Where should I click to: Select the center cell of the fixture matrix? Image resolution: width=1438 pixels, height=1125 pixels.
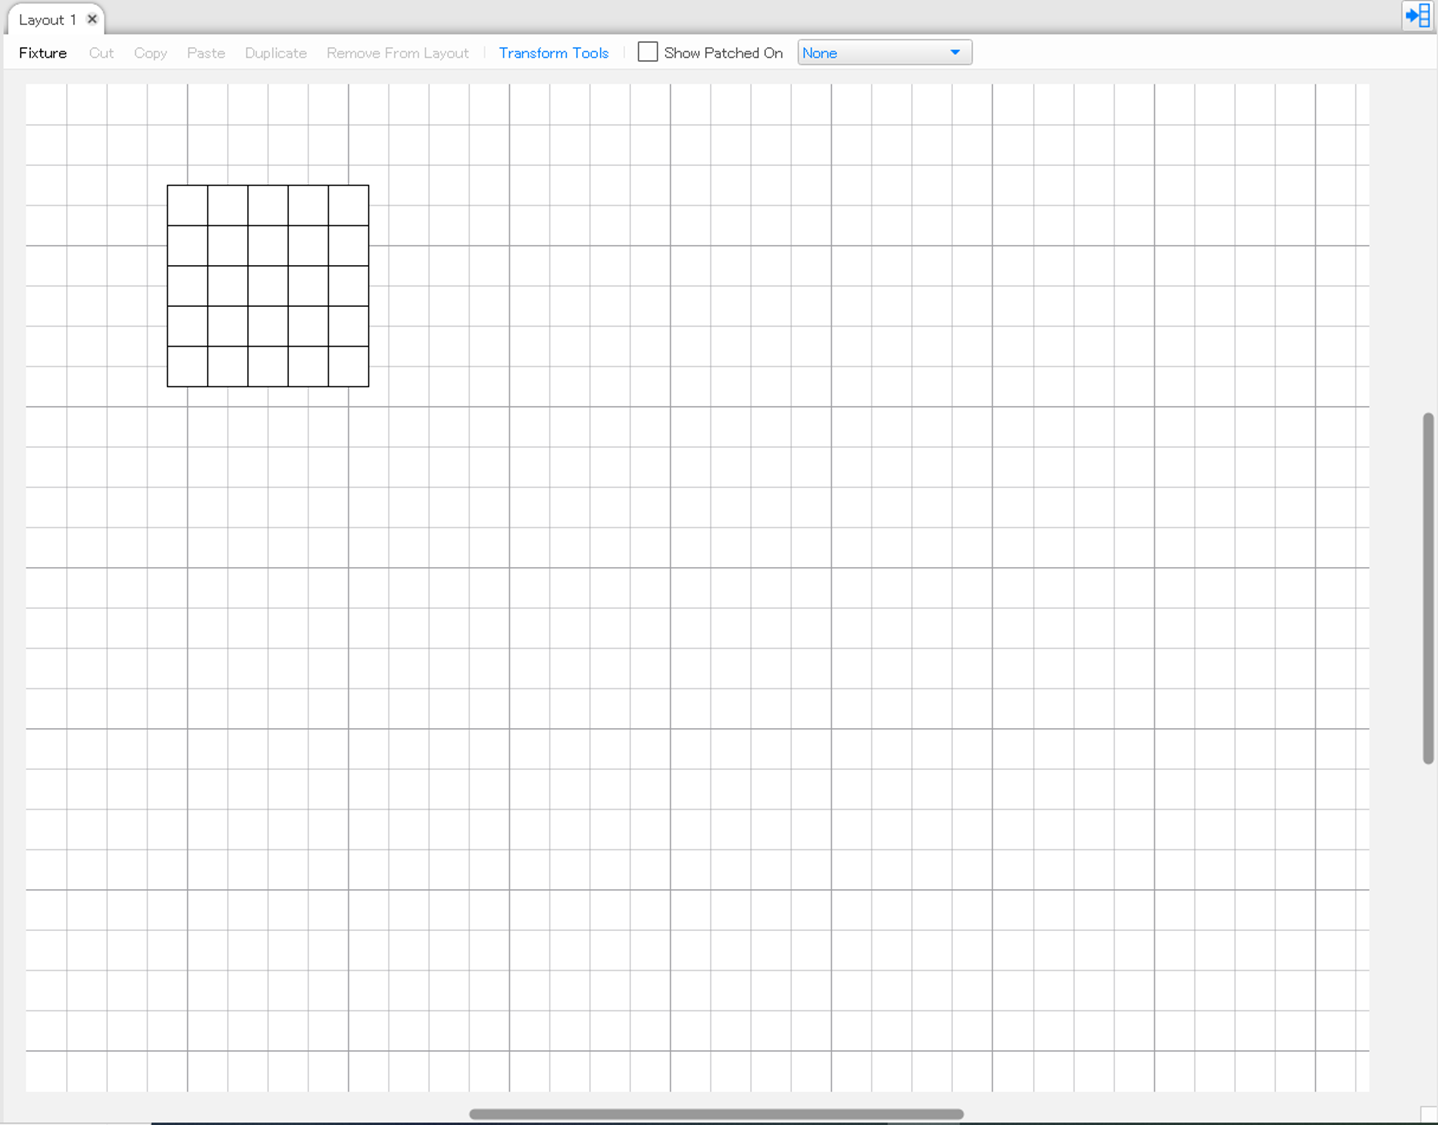(268, 286)
